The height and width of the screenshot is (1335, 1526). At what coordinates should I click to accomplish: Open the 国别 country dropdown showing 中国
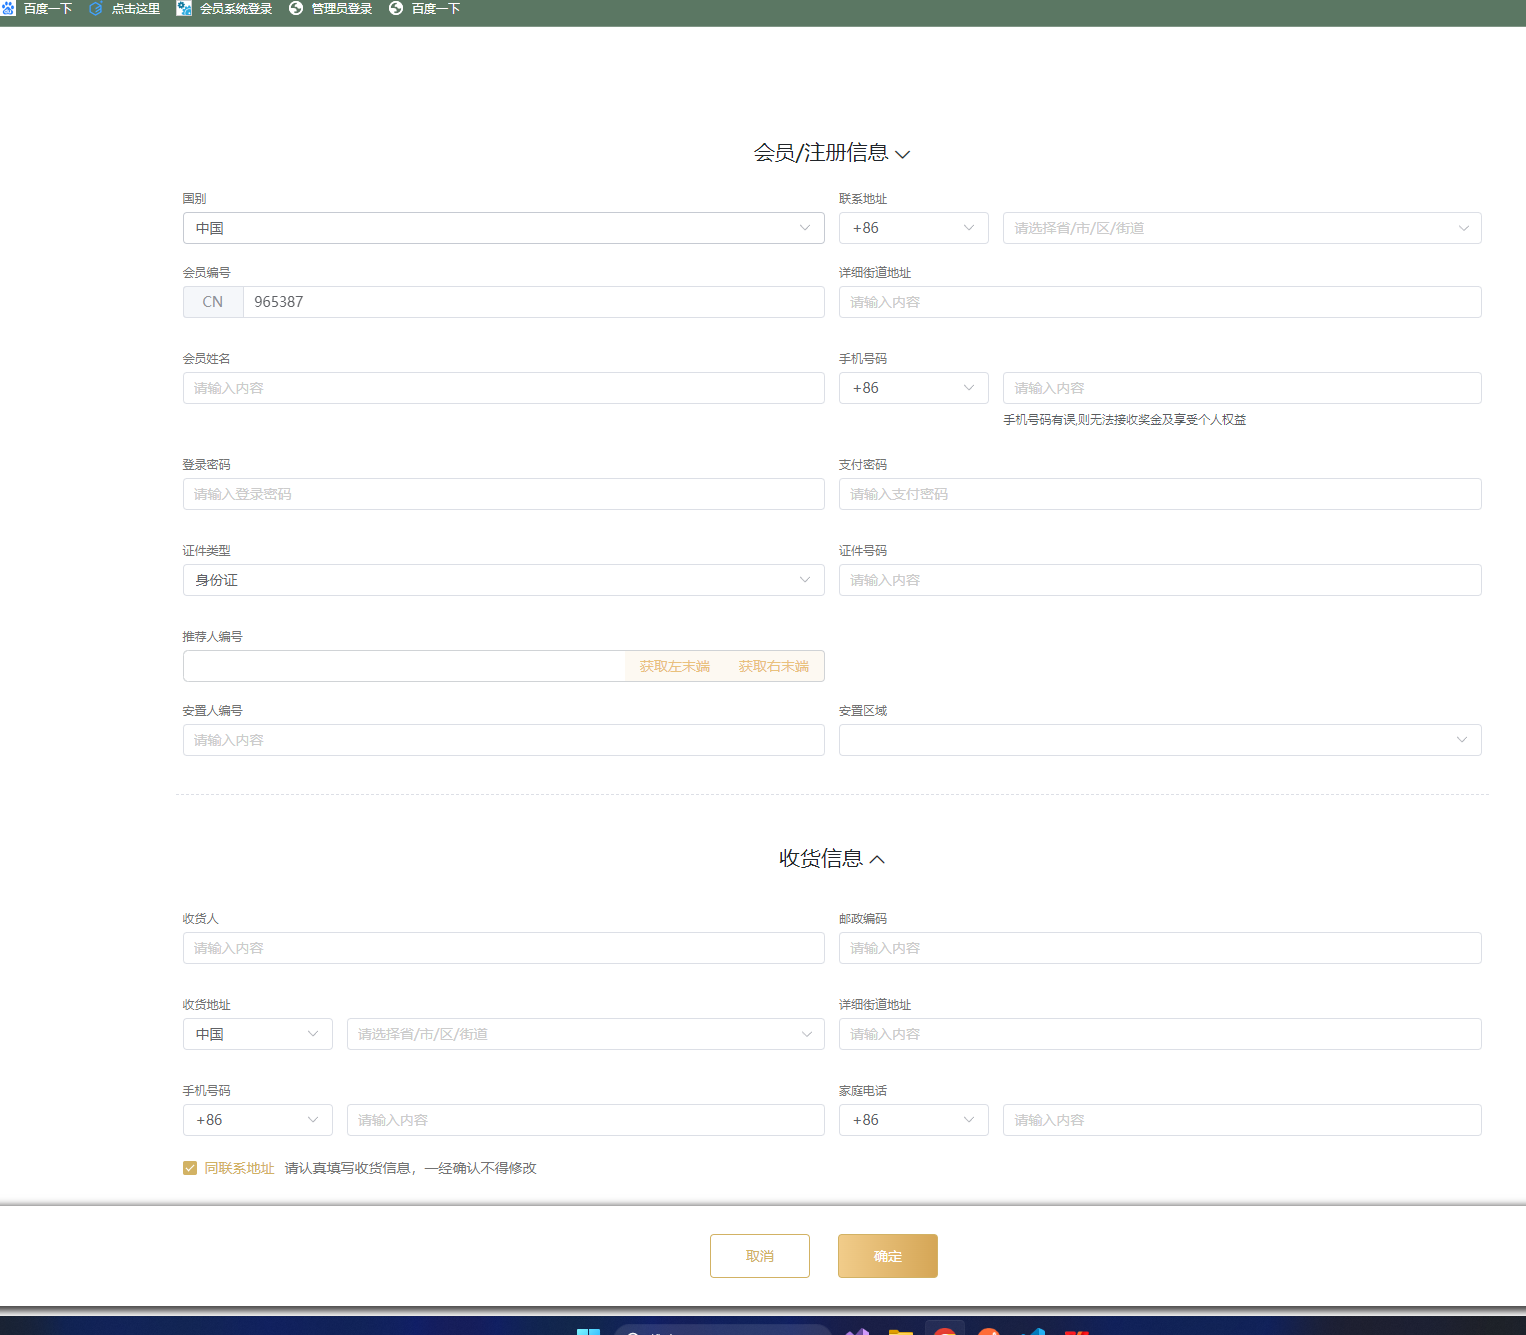[503, 228]
